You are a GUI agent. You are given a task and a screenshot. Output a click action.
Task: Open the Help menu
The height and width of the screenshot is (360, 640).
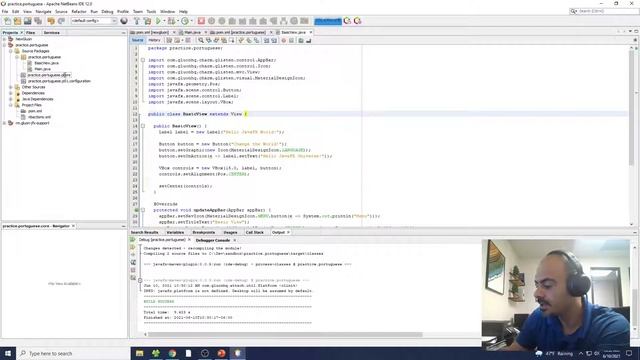click(183, 11)
